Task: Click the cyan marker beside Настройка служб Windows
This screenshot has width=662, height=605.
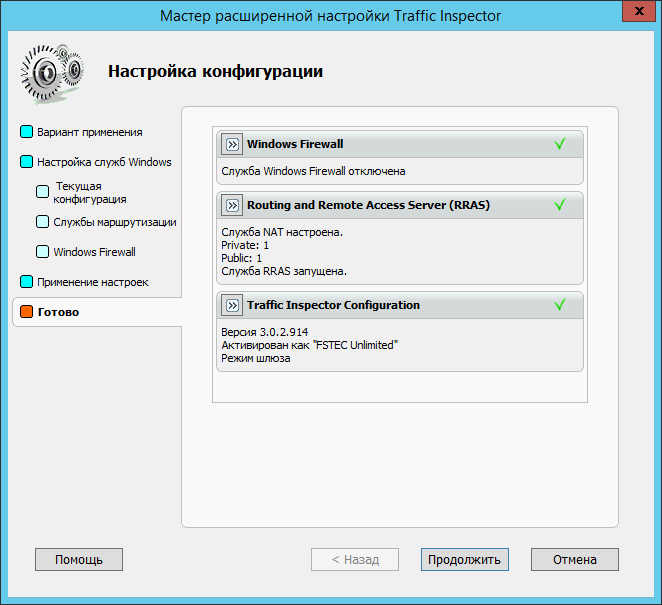Action: [26, 162]
